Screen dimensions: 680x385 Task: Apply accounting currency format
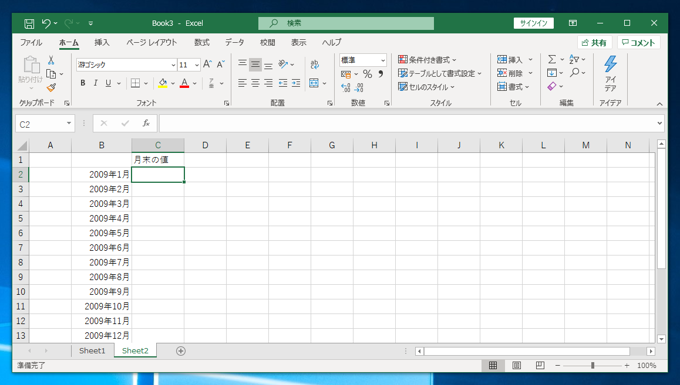[x=346, y=74]
